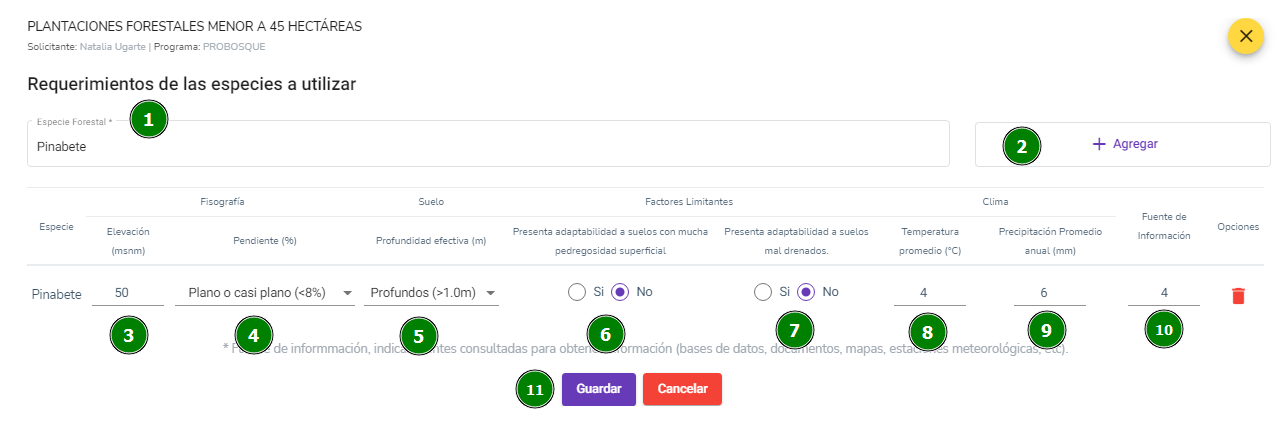
Task: Click green marker number 11
Action: point(535,389)
